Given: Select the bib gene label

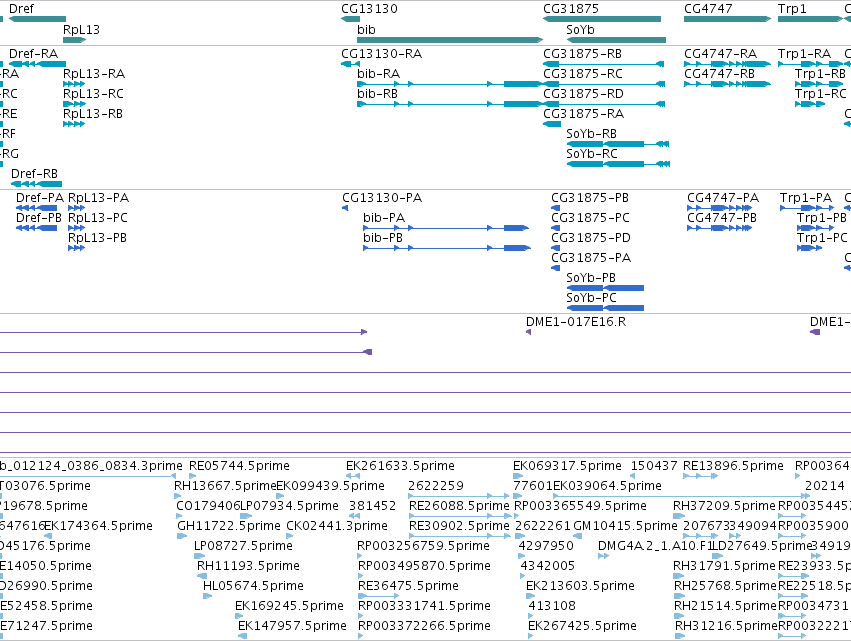Looking at the screenshot, I should 366,29.
